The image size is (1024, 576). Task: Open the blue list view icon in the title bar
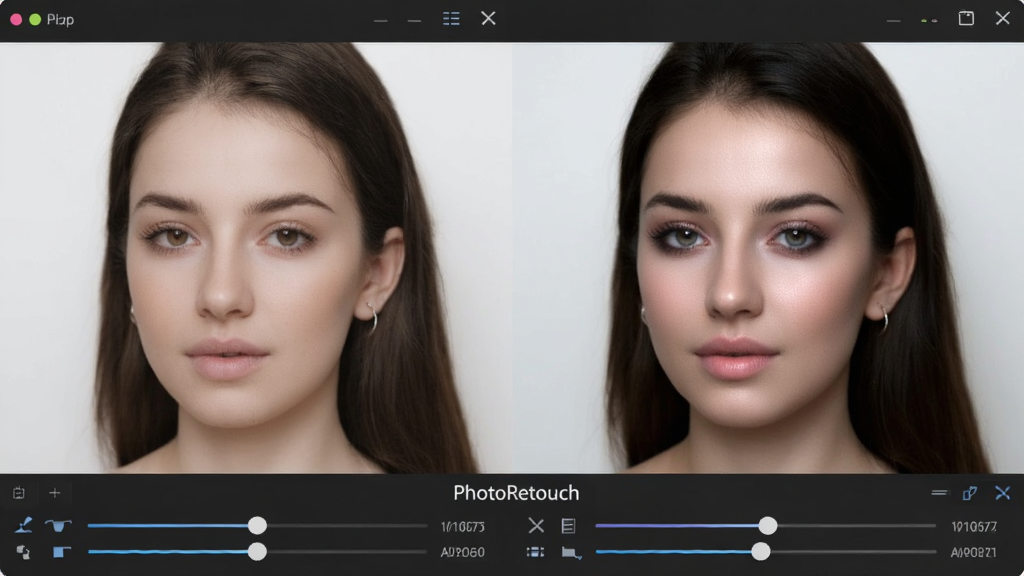[451, 18]
